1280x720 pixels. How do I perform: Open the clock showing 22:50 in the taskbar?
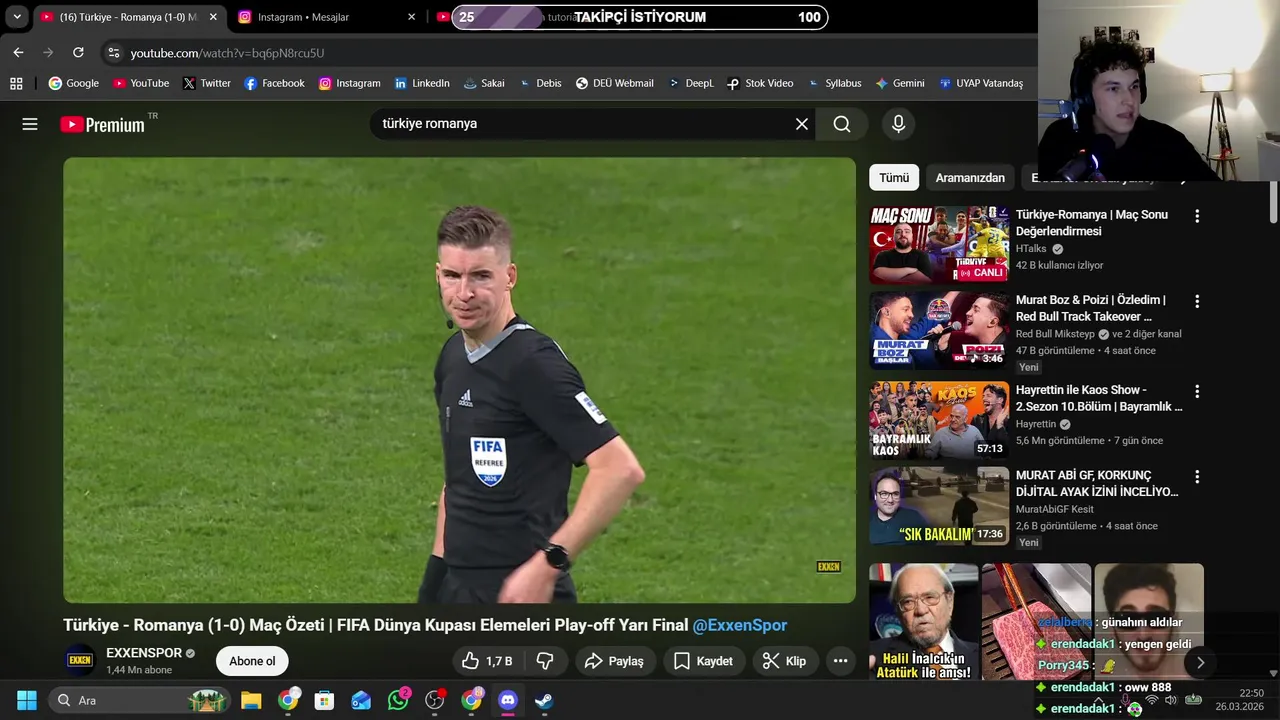pyautogui.click(x=1239, y=700)
